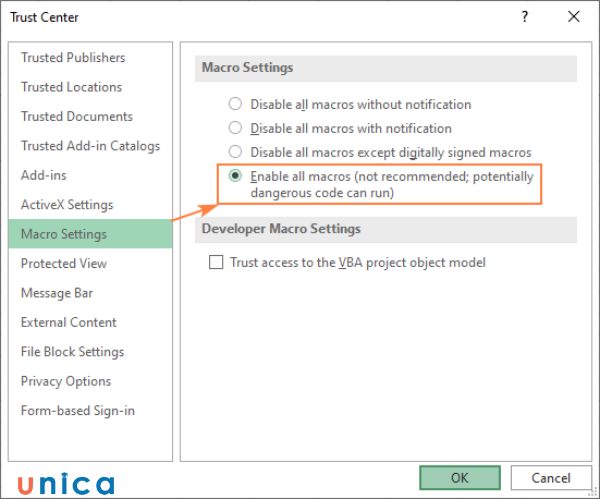The image size is (600, 499).
Task: Select the Macro Settings category
Action: click(64, 234)
